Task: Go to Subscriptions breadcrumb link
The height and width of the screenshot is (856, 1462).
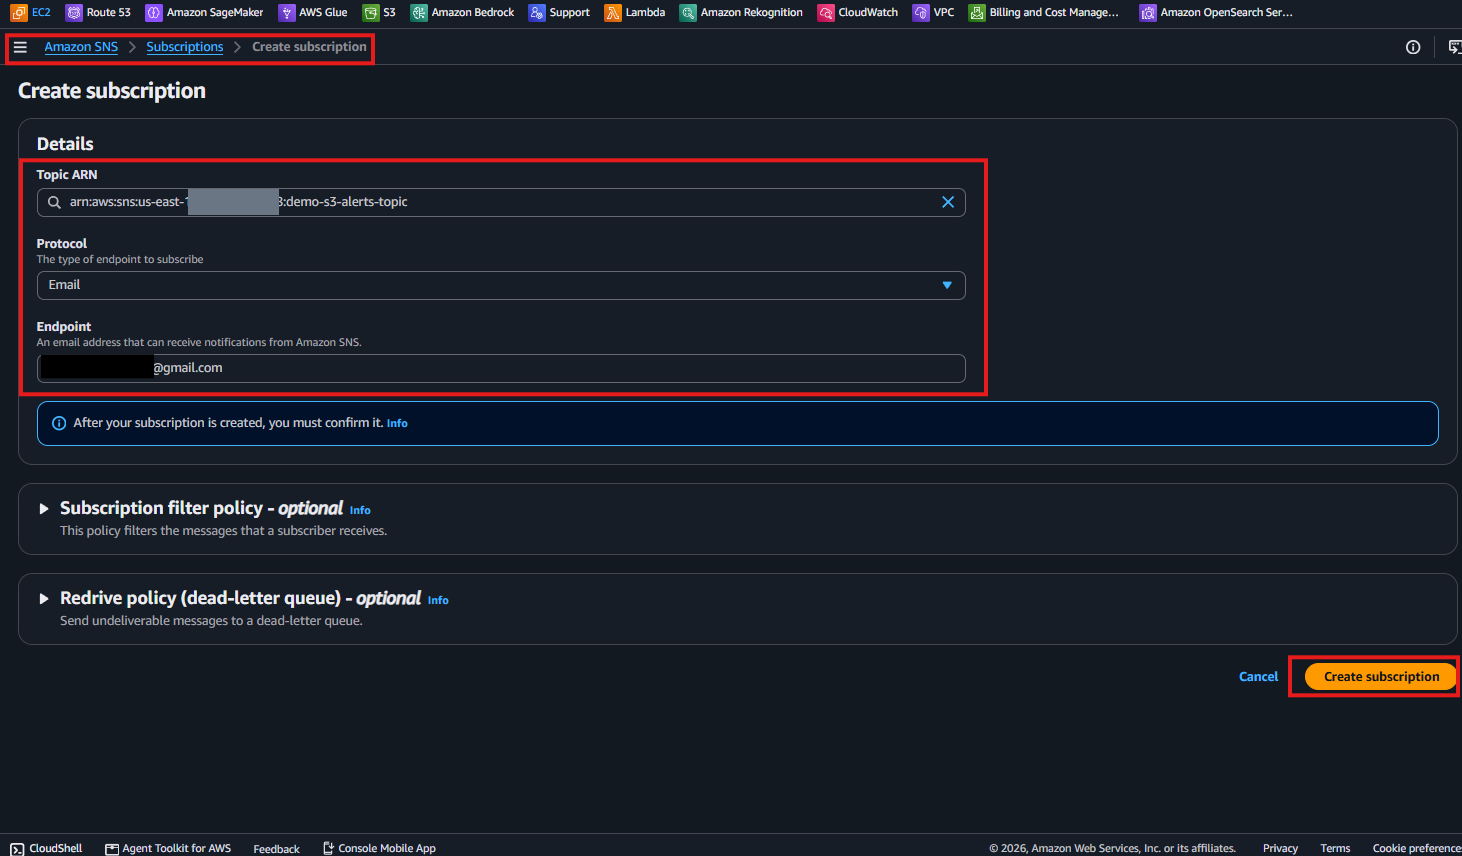Action: tap(185, 47)
